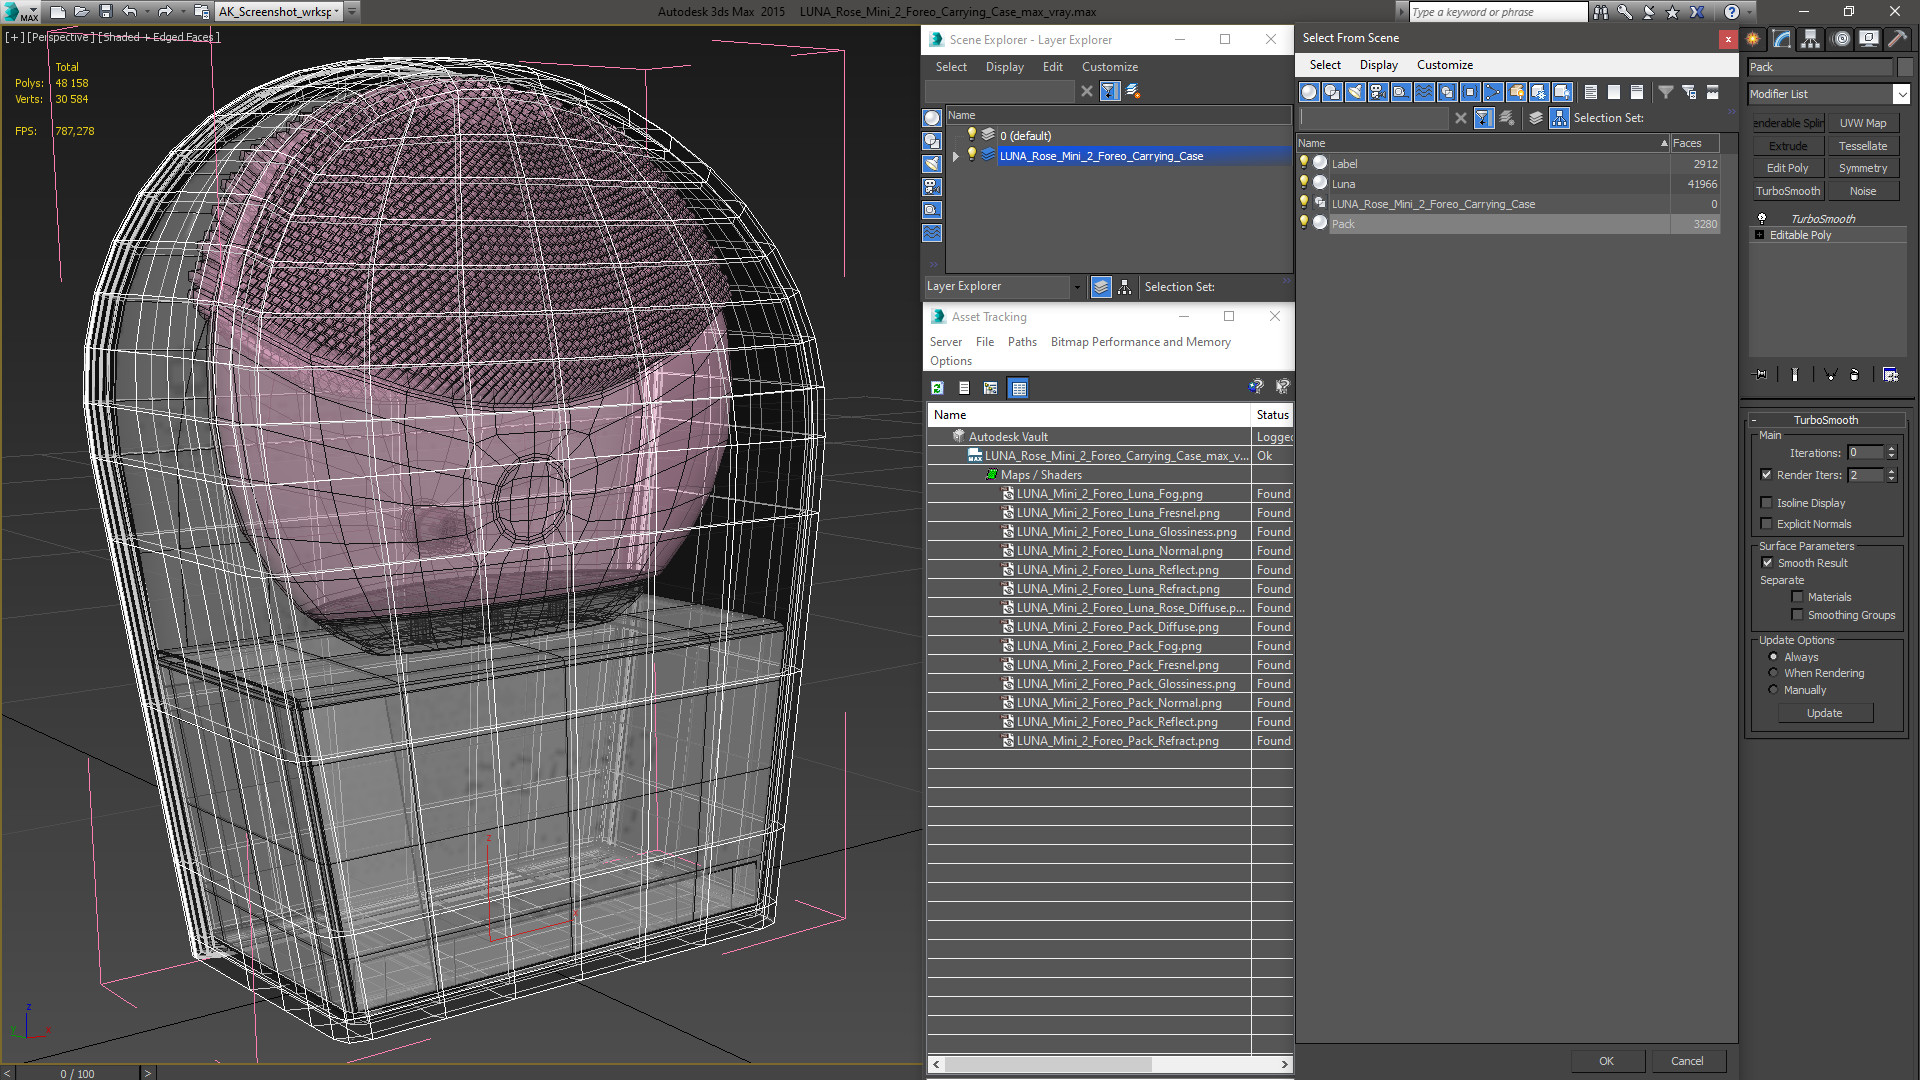Click the Symmetry modifier button
This screenshot has width=1920, height=1080.
coord(1862,168)
